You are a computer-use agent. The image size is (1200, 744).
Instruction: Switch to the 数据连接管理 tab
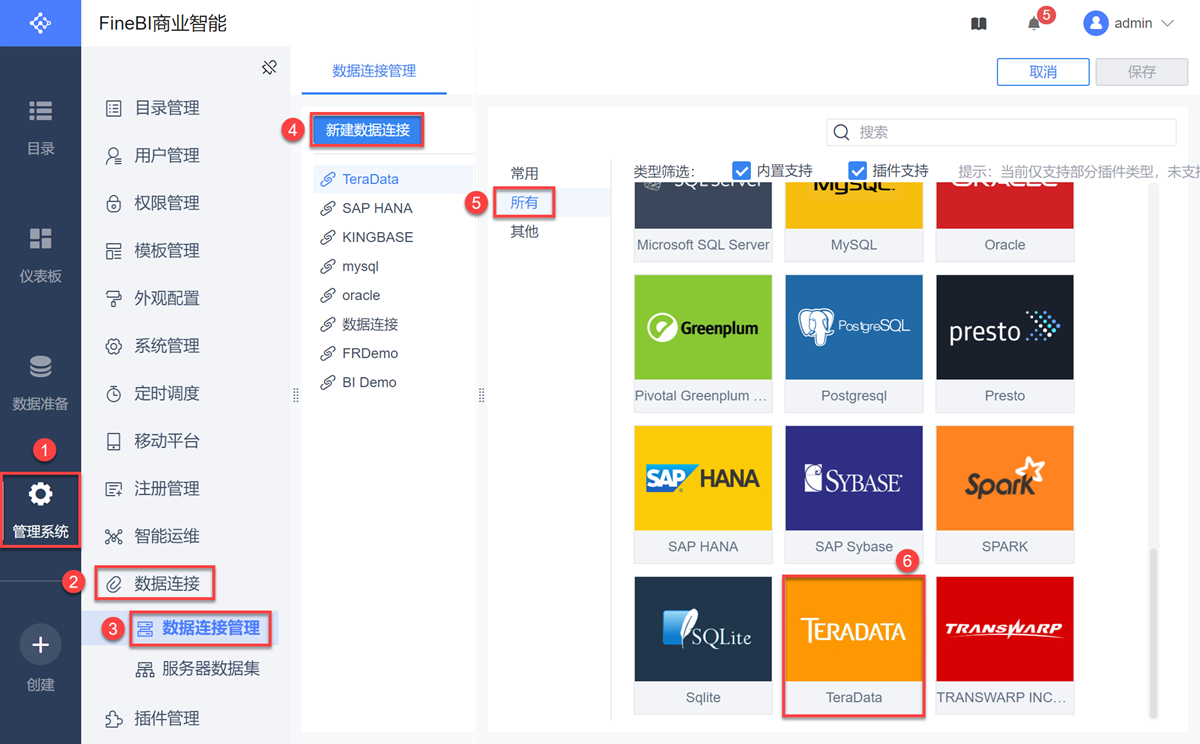374,71
